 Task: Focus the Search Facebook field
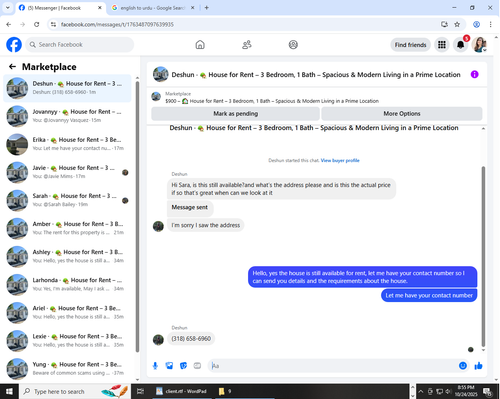(x=80, y=45)
